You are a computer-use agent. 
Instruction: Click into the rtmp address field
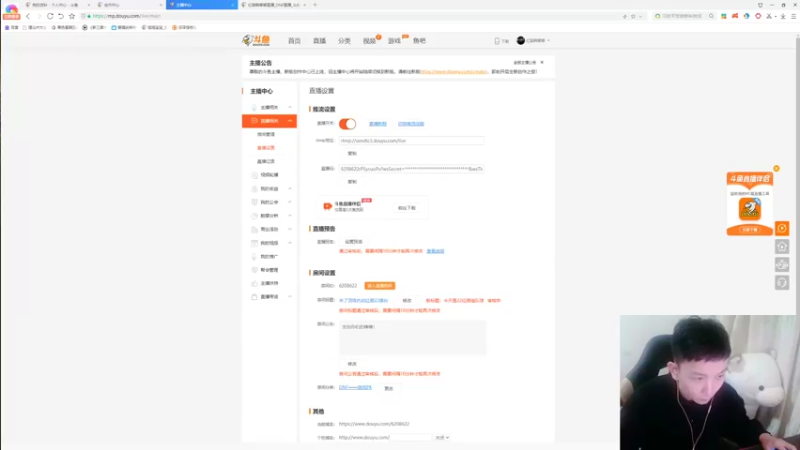tap(411, 141)
